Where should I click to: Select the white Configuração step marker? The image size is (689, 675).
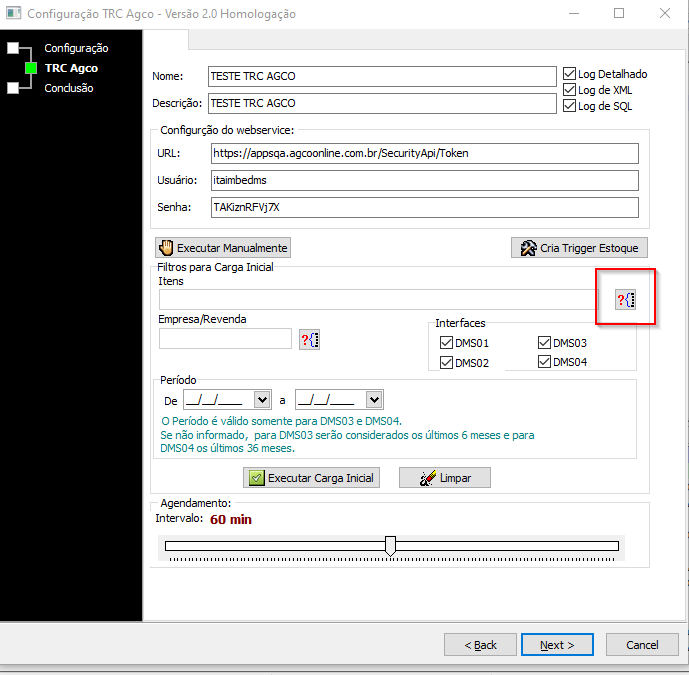[x=13, y=47]
